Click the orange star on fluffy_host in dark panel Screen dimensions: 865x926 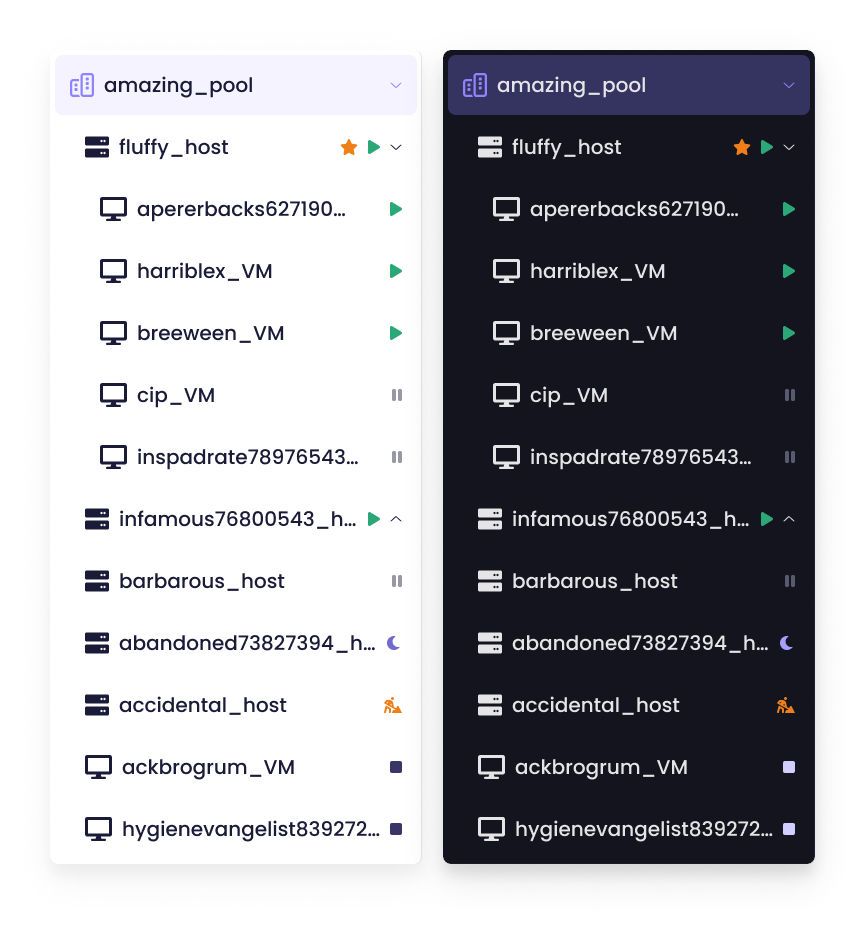[x=742, y=147]
